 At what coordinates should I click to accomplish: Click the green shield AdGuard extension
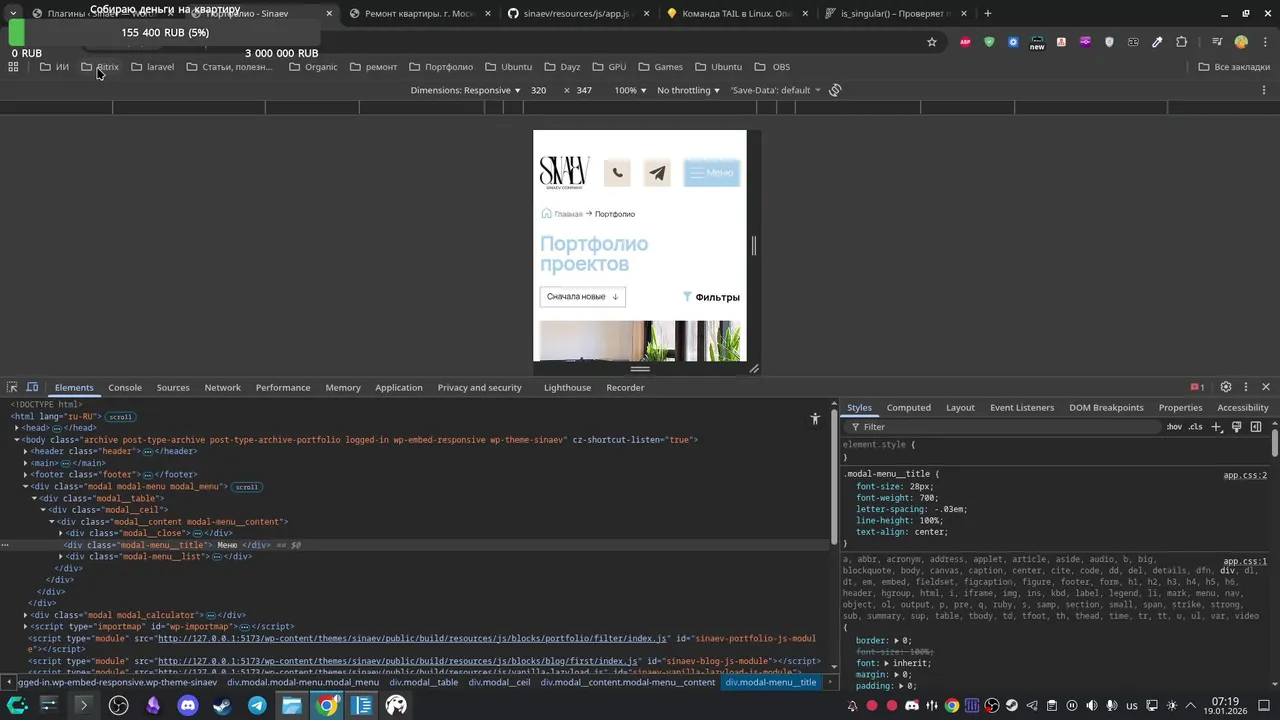pos(989,42)
